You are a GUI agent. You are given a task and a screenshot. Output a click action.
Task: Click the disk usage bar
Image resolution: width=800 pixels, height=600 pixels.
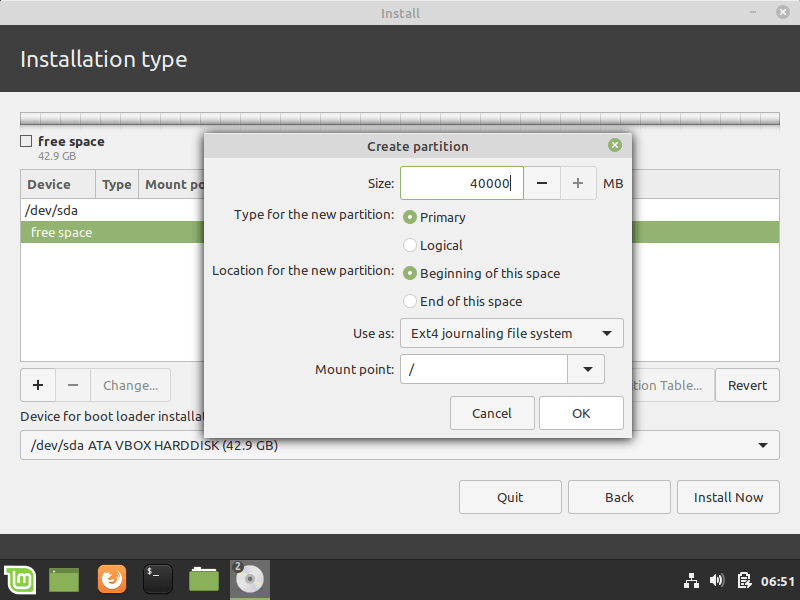click(400, 119)
